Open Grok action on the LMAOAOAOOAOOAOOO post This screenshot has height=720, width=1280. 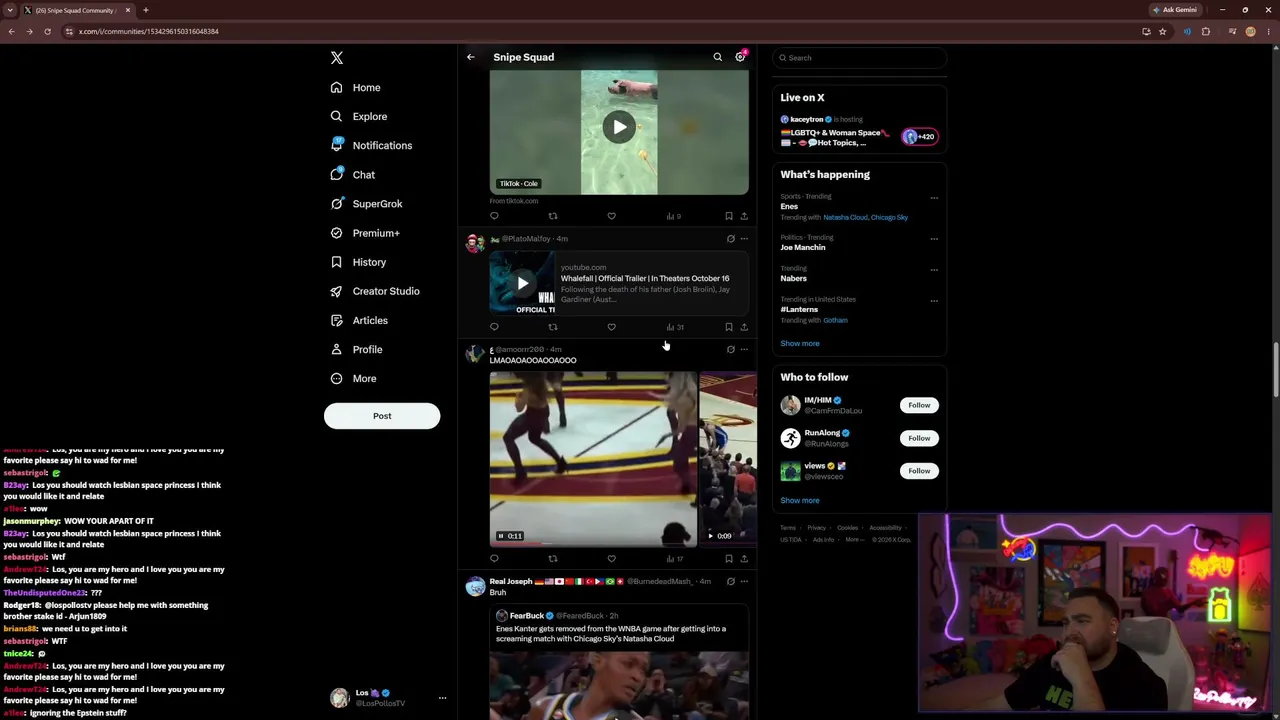click(730, 350)
